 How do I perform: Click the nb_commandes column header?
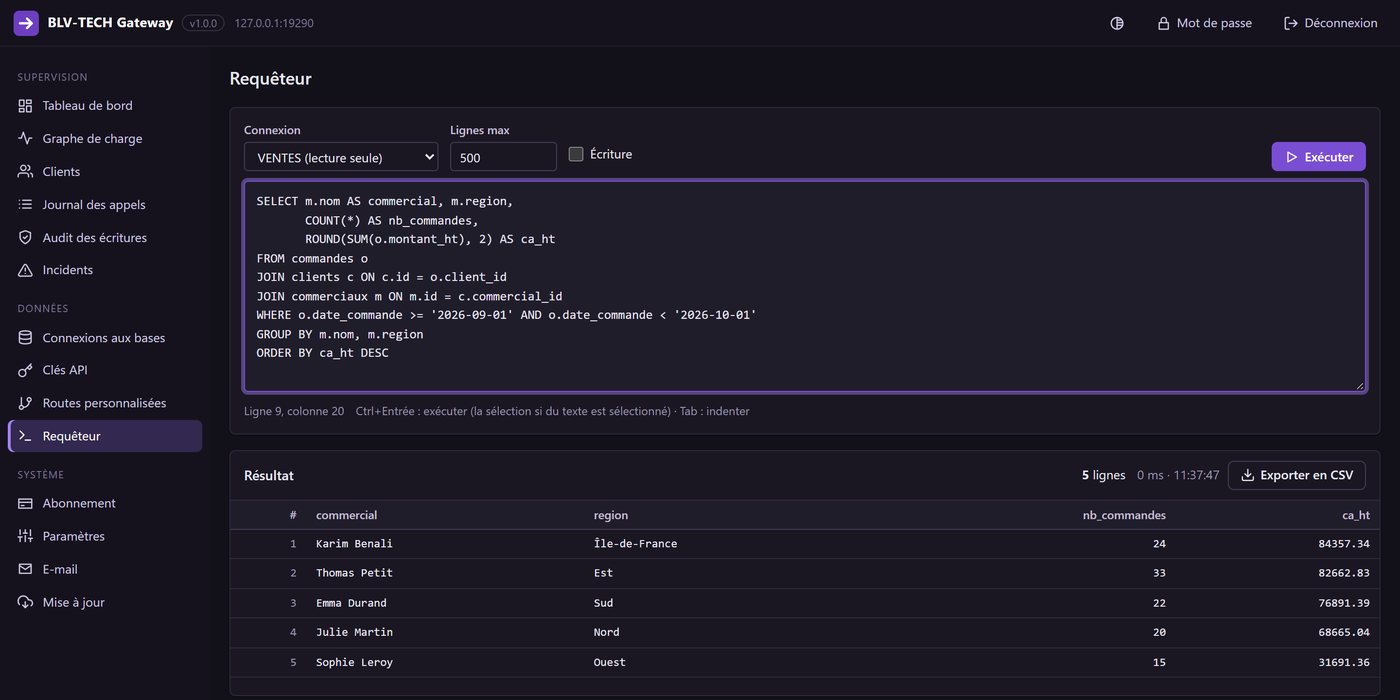pos(1124,515)
